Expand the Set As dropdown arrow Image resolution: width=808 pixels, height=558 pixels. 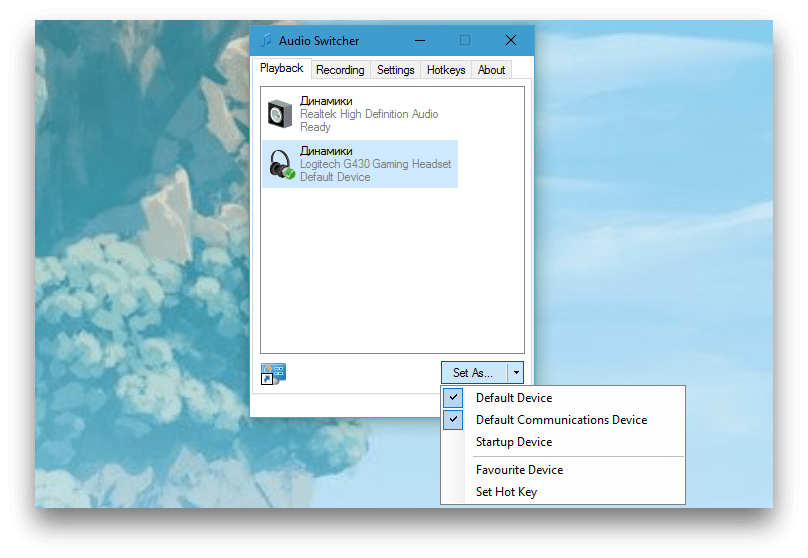pyautogui.click(x=516, y=373)
